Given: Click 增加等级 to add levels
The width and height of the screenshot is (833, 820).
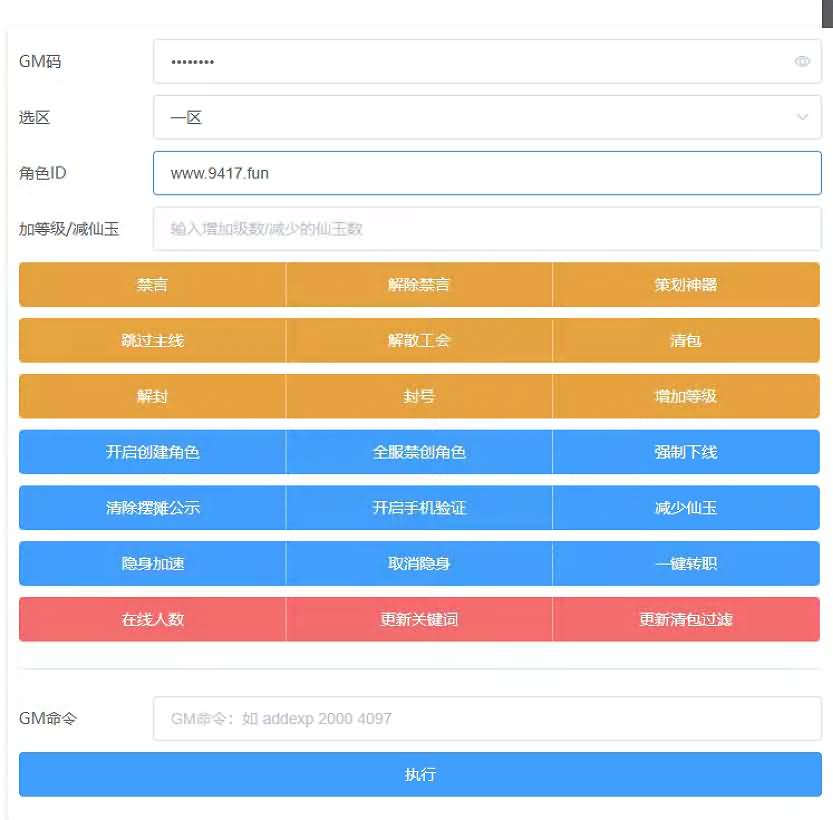Looking at the screenshot, I should (x=686, y=396).
